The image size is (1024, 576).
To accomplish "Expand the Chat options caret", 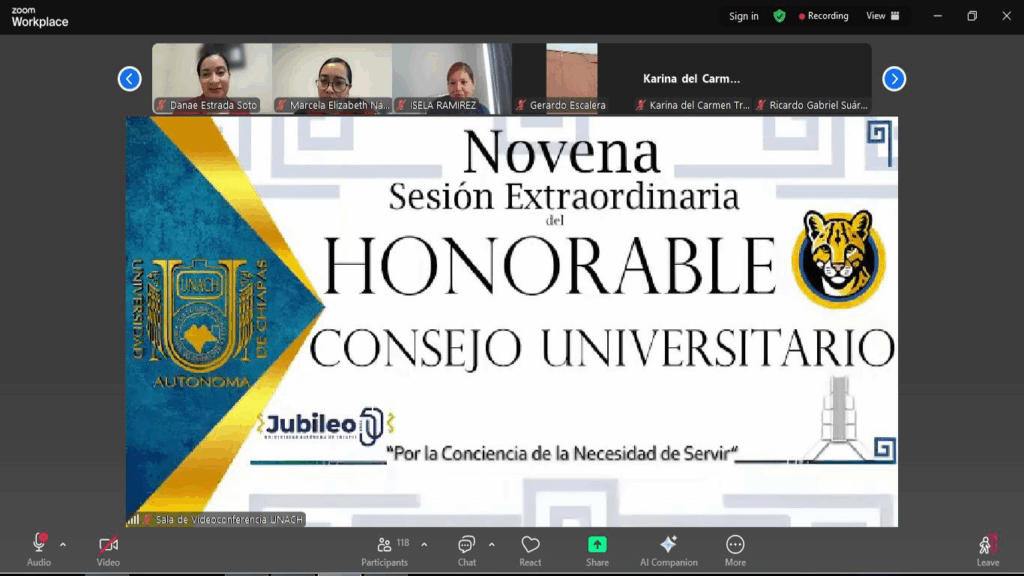I will [491, 545].
